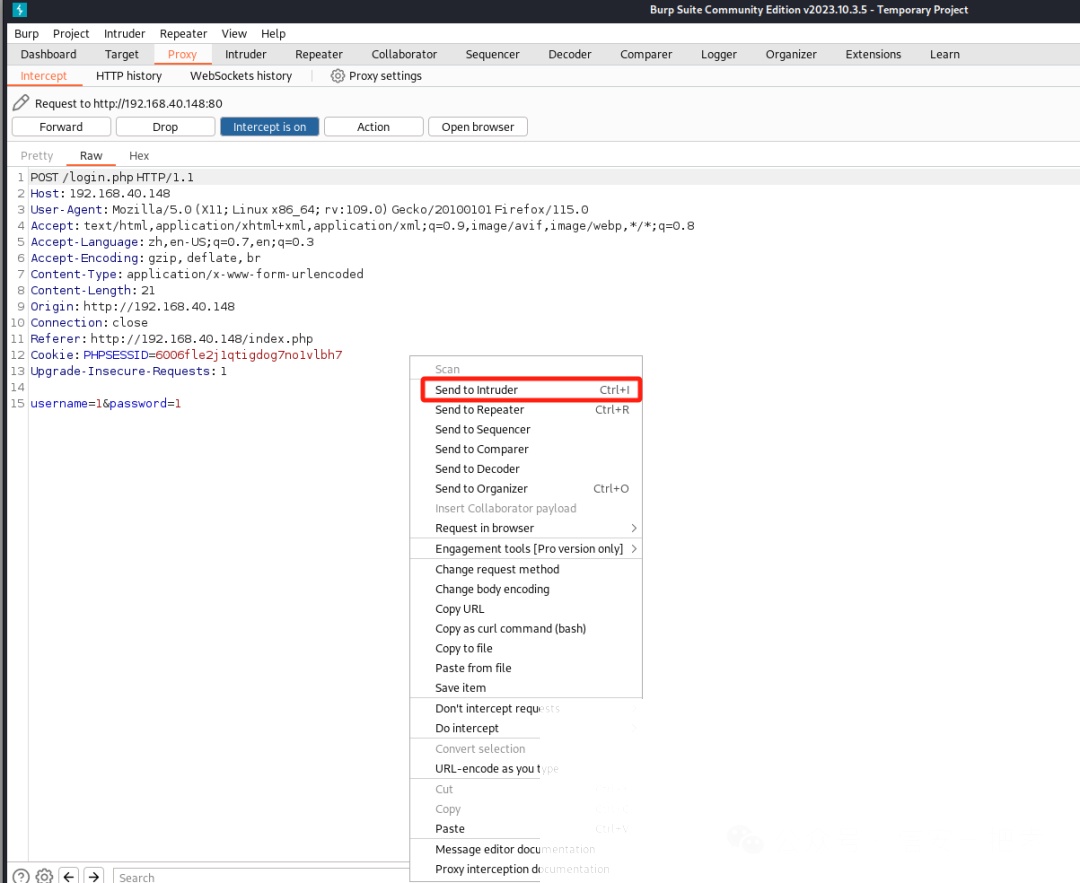Select the Proxy tab
This screenshot has height=883, width=1080.
point(182,54)
